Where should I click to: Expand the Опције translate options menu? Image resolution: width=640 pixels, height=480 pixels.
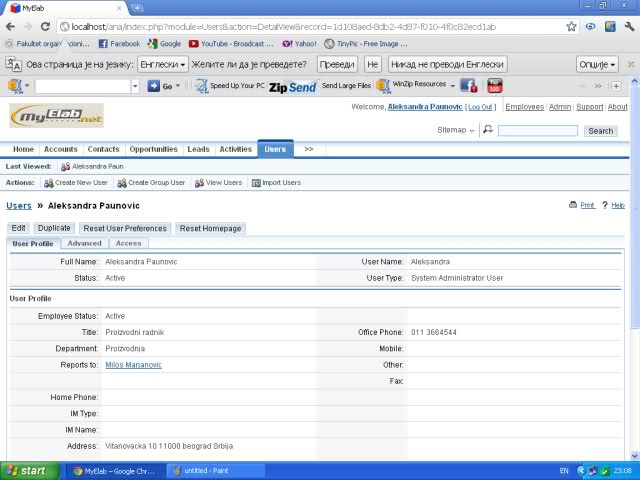(597, 64)
